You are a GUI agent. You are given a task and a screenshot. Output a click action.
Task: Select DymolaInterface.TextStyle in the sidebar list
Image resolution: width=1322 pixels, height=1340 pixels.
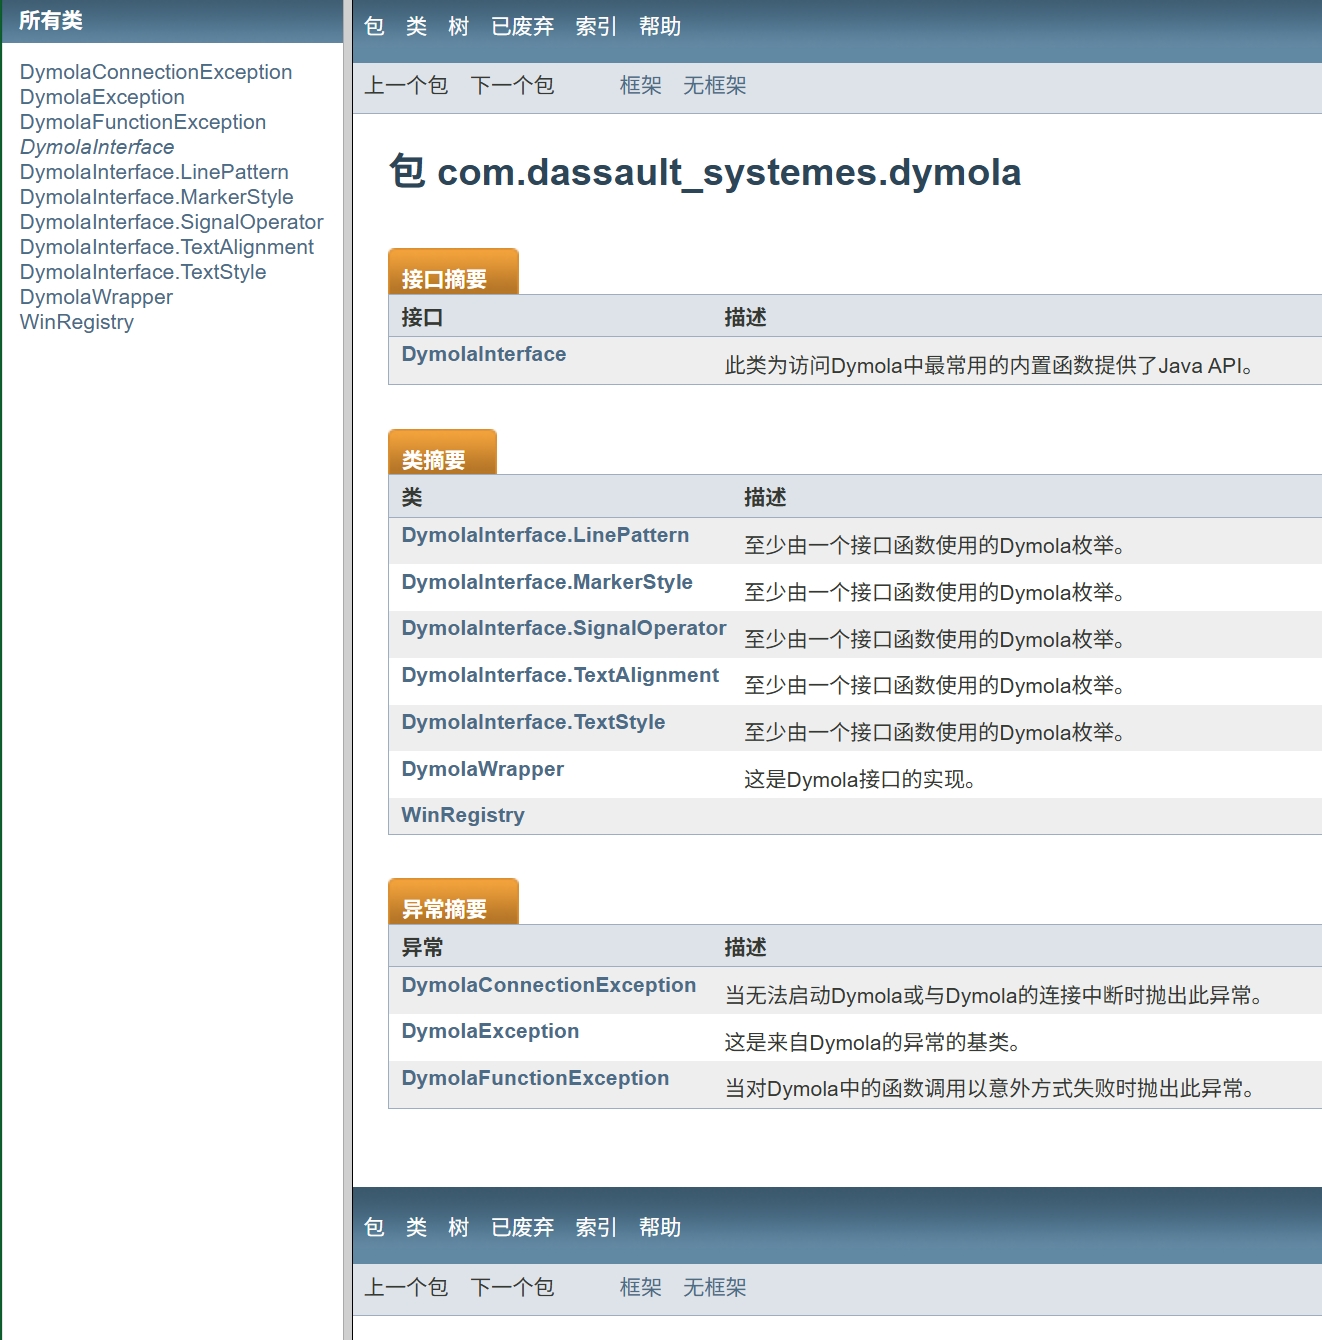click(143, 272)
